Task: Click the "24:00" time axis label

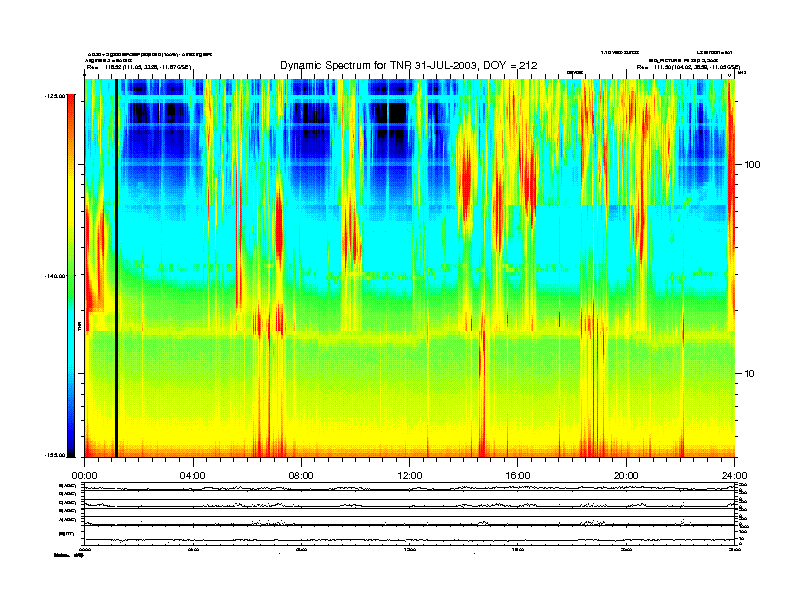Action: click(x=734, y=476)
